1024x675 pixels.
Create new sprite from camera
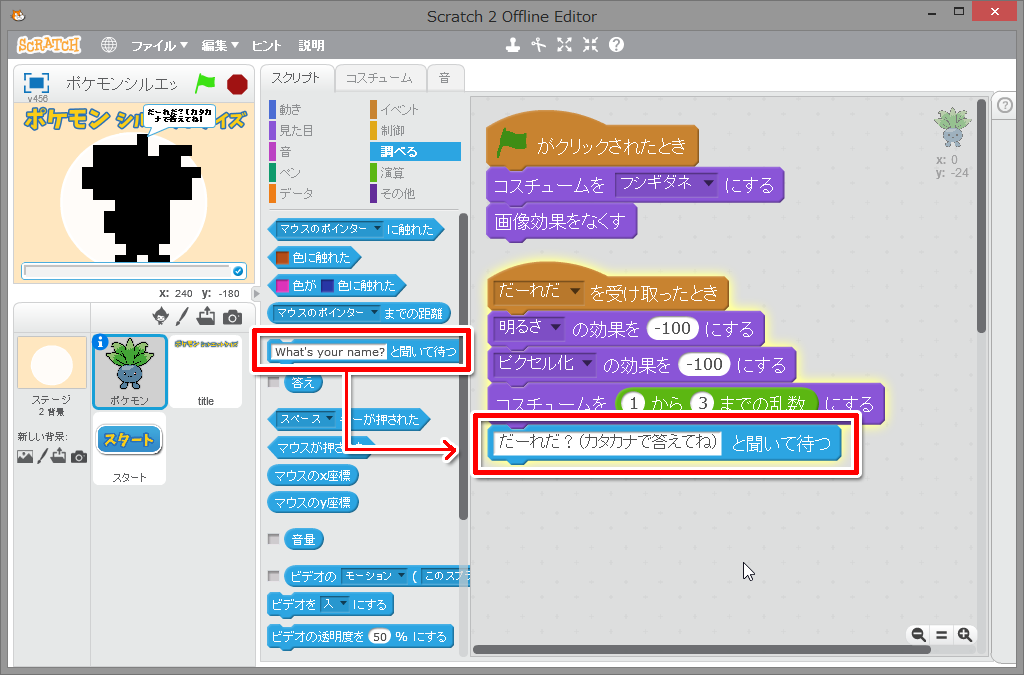coord(232,317)
